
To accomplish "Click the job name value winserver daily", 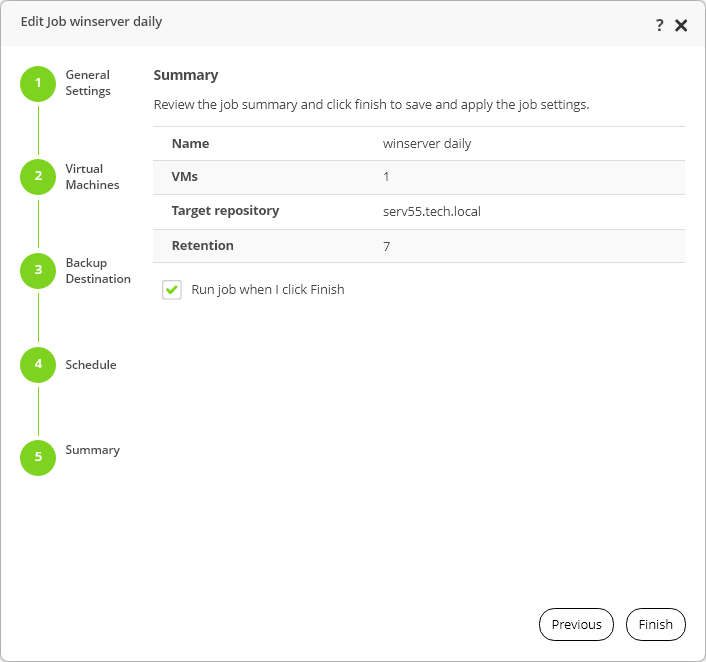I will coord(427,143).
